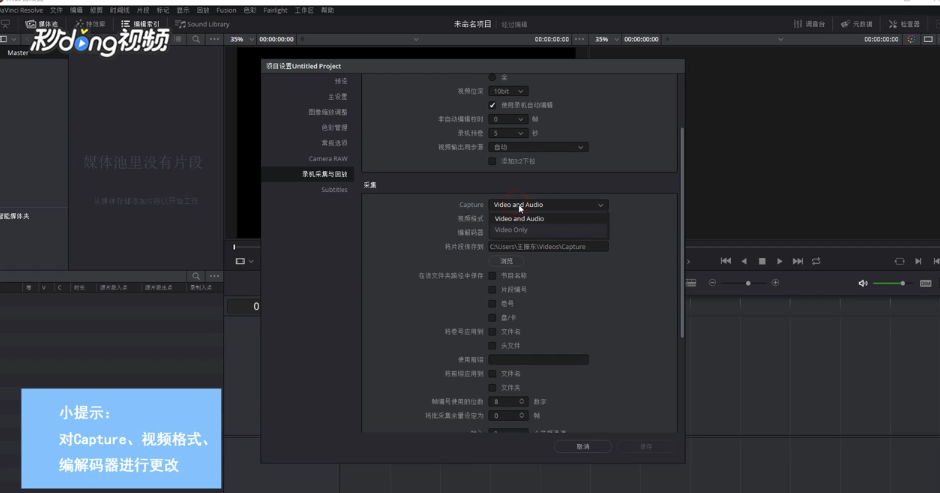Click the go to last frame transport button

798,261
